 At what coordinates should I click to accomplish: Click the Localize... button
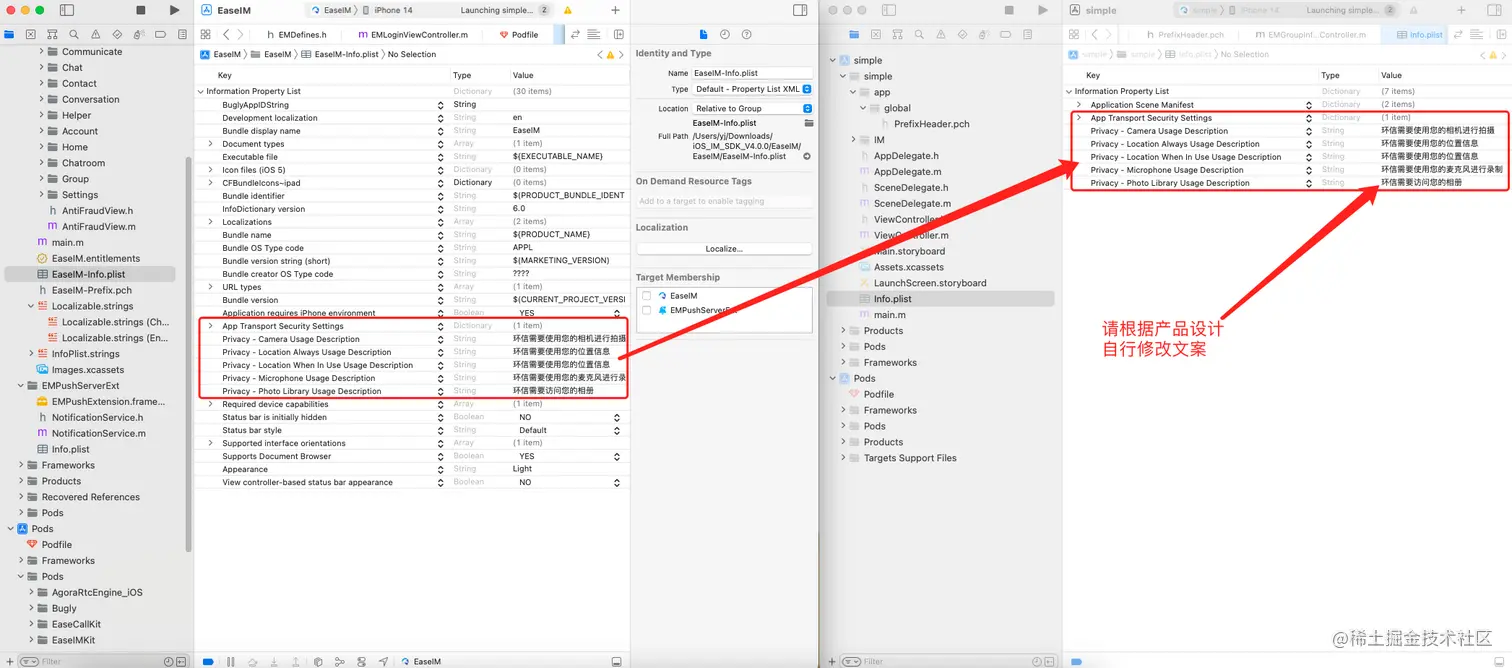click(x=724, y=248)
